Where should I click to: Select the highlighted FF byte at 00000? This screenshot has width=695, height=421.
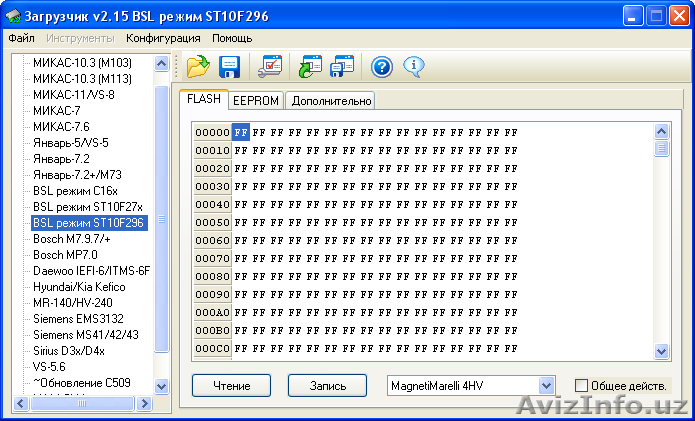(x=241, y=132)
